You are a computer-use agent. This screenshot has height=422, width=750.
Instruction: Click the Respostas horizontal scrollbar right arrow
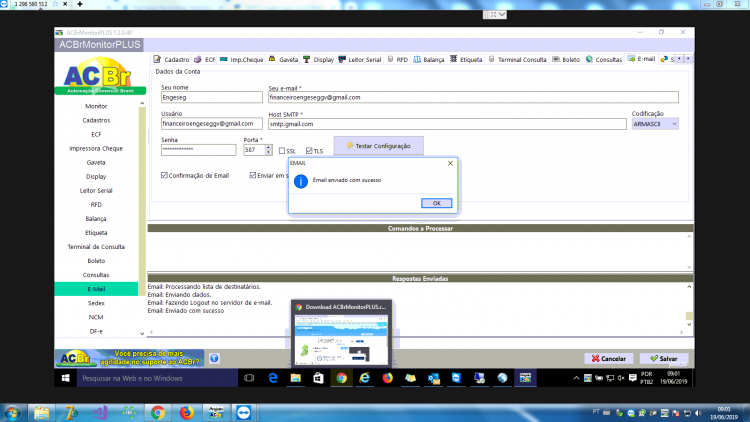pos(681,332)
